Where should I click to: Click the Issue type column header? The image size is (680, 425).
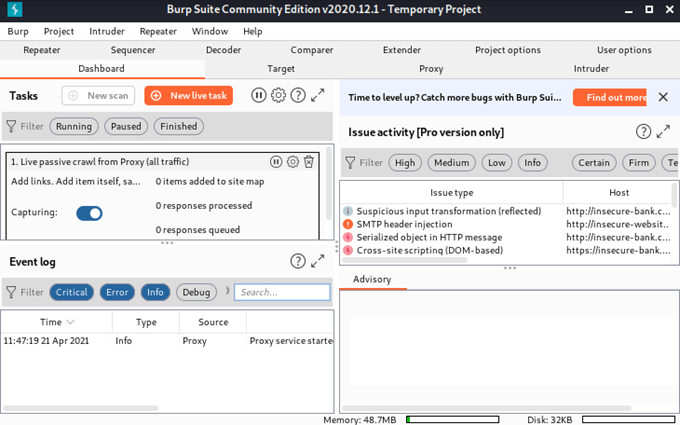tap(451, 193)
